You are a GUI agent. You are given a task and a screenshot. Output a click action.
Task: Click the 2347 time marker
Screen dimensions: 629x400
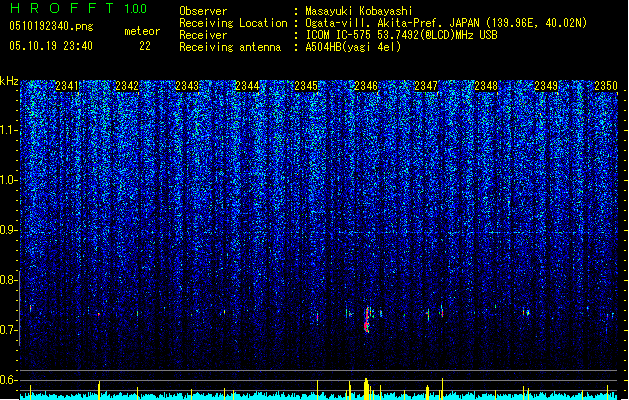(x=426, y=85)
